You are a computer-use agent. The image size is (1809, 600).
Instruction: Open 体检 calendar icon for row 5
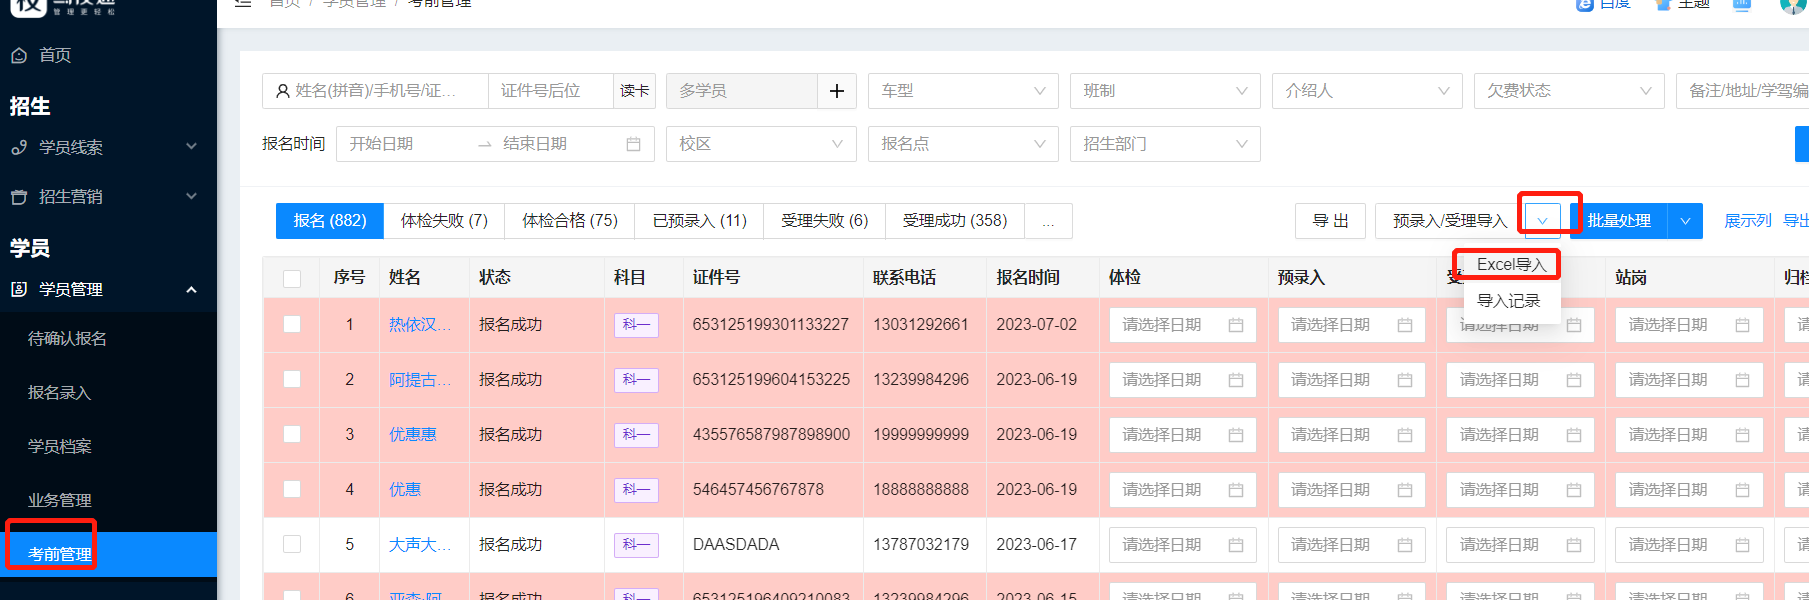click(x=1236, y=545)
